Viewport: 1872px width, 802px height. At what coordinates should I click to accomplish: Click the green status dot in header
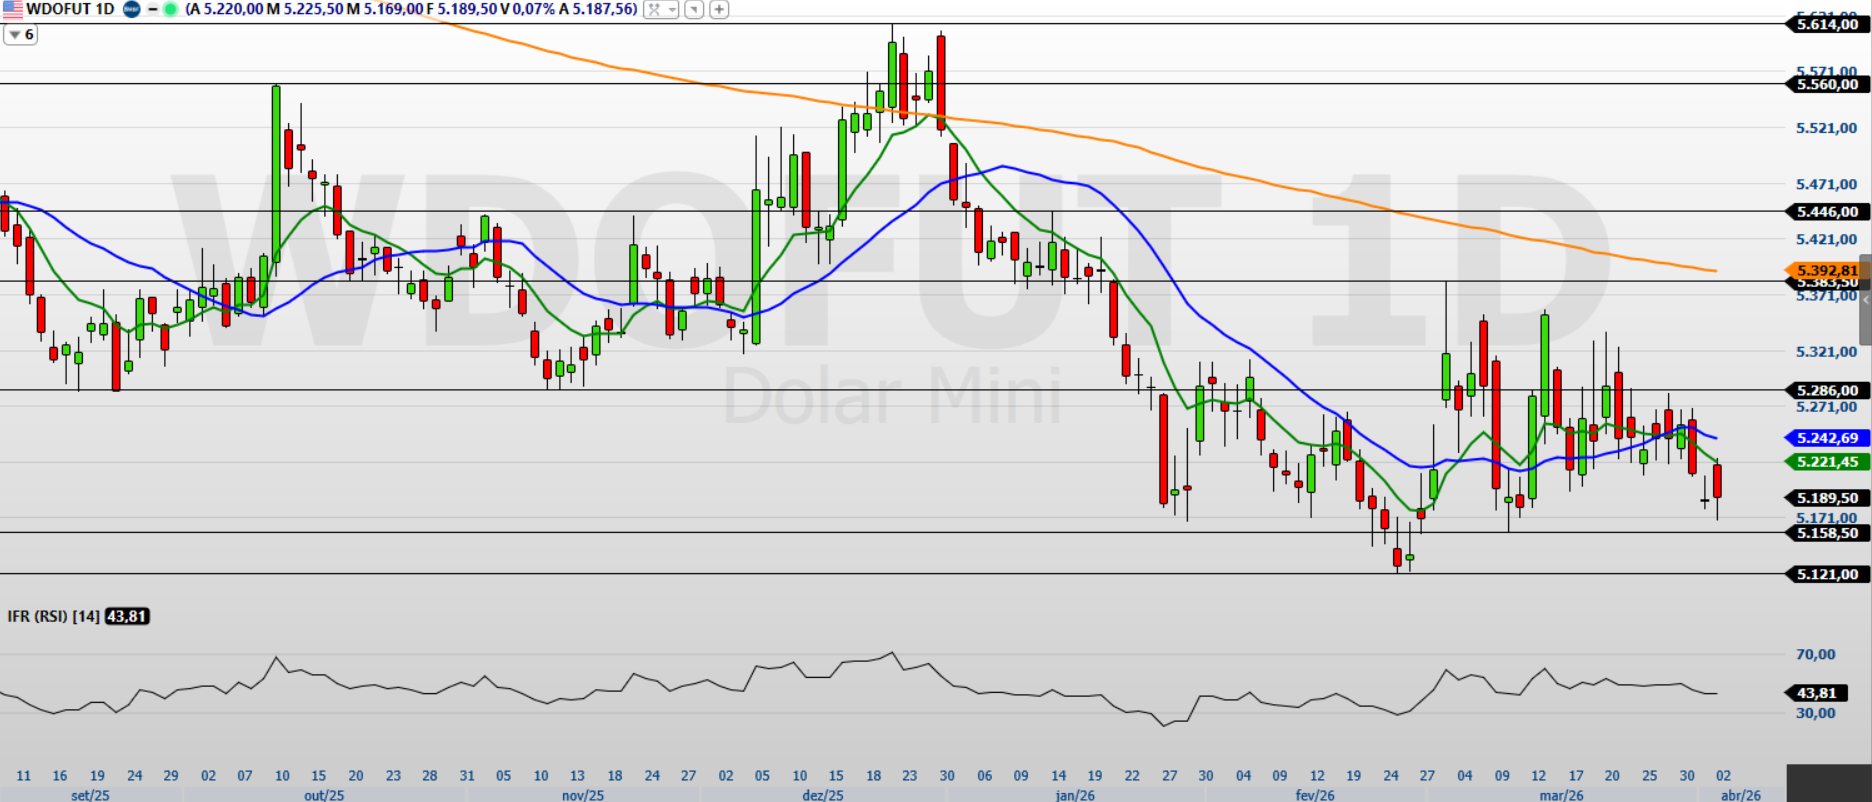170,9
